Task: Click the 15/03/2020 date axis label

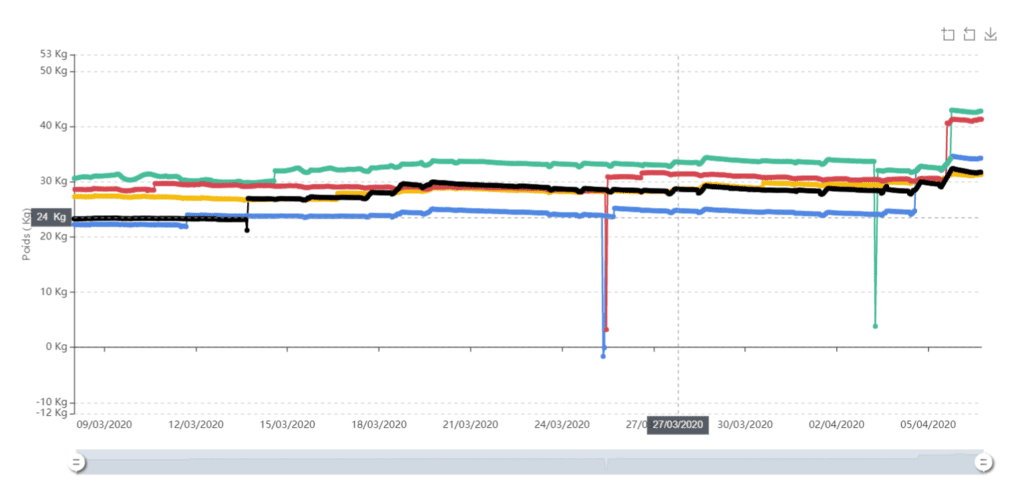Action: (288, 425)
